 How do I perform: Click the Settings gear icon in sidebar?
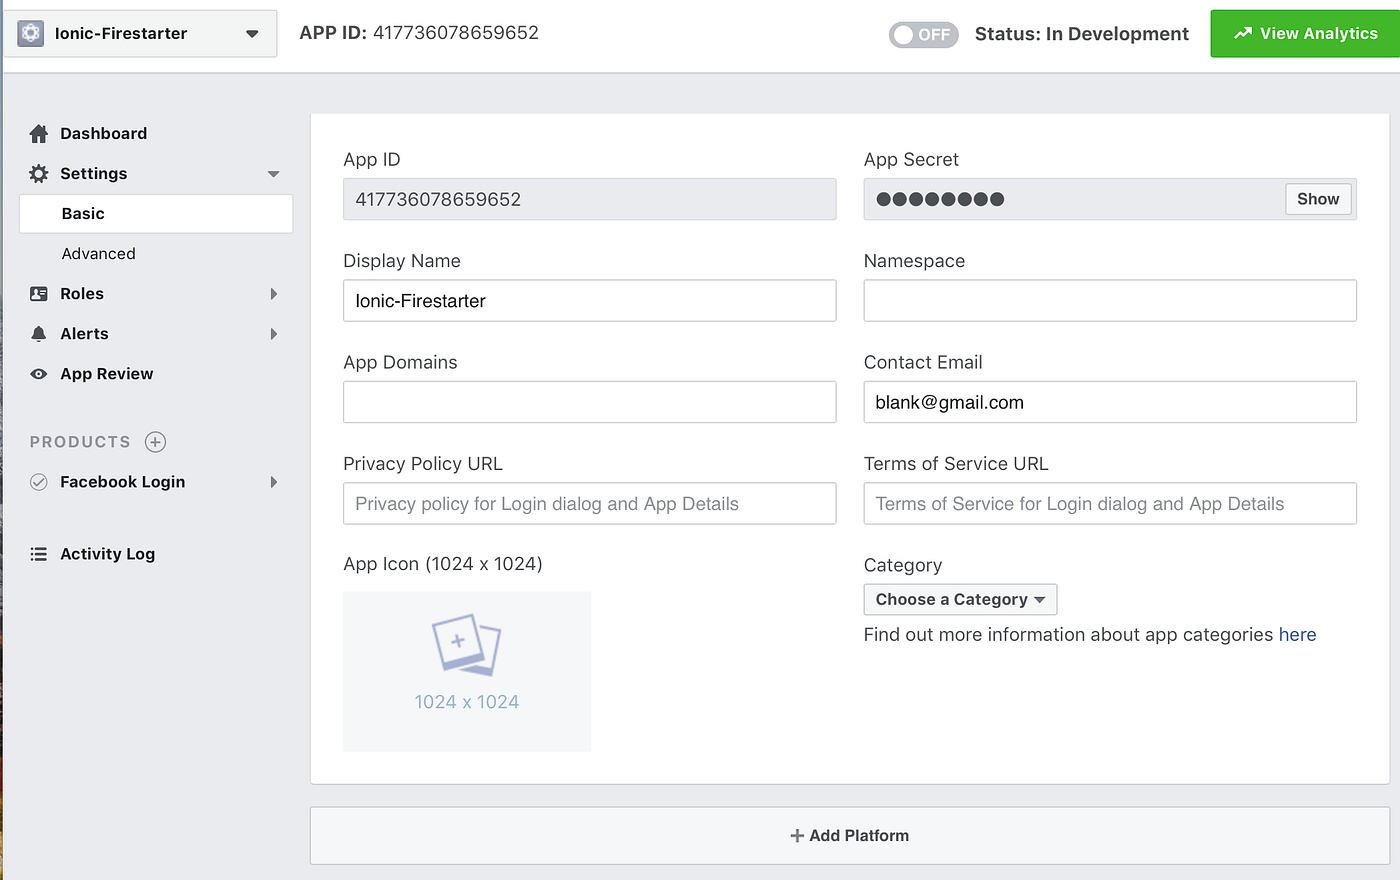tap(38, 173)
